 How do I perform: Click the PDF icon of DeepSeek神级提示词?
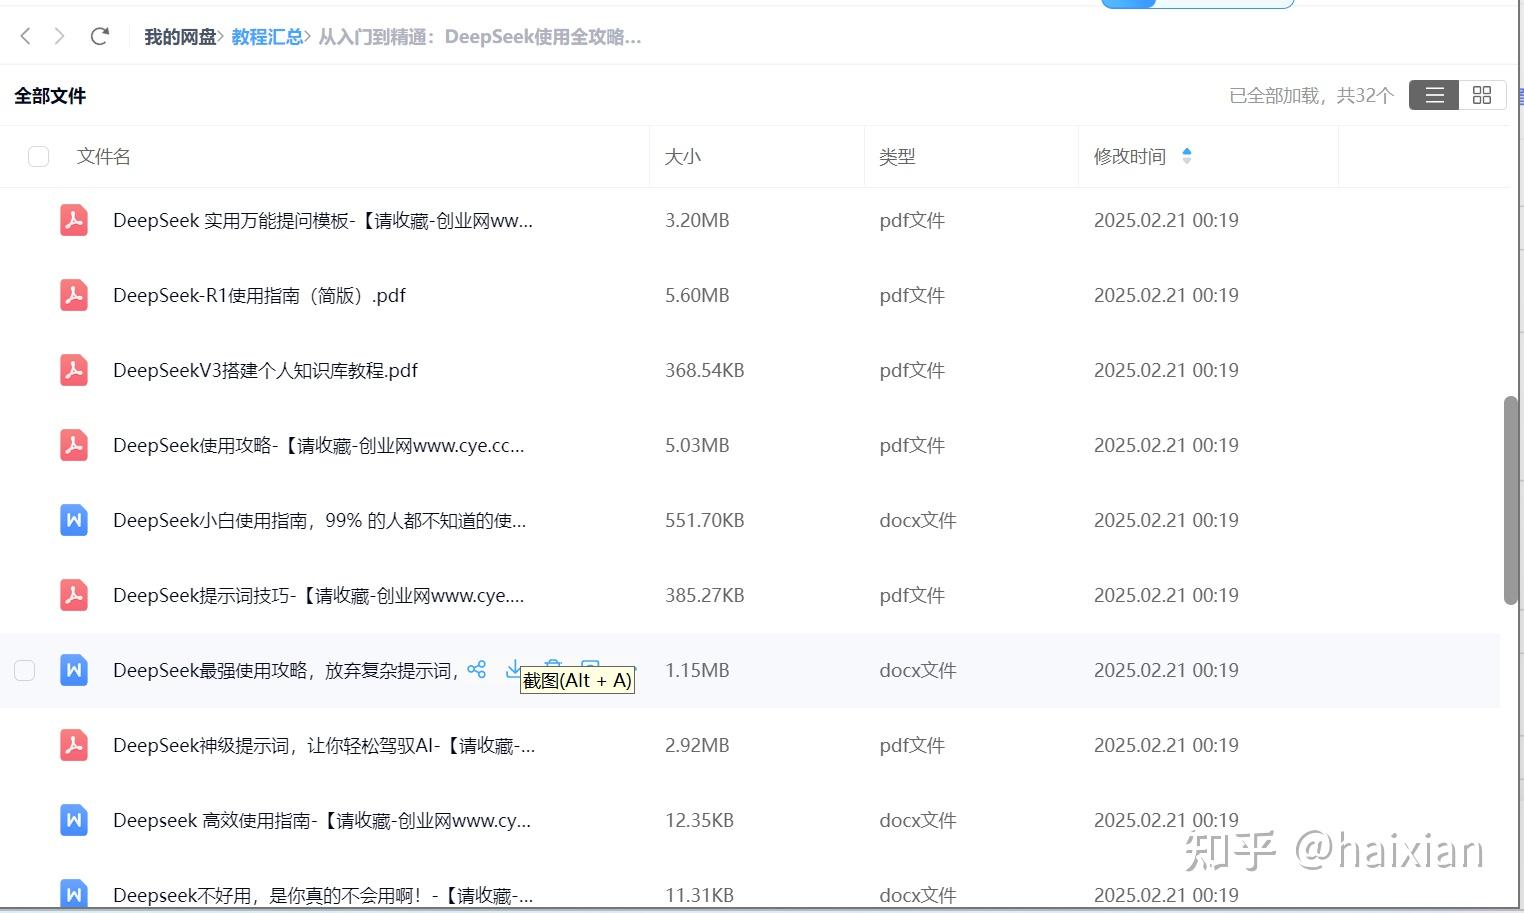point(74,745)
